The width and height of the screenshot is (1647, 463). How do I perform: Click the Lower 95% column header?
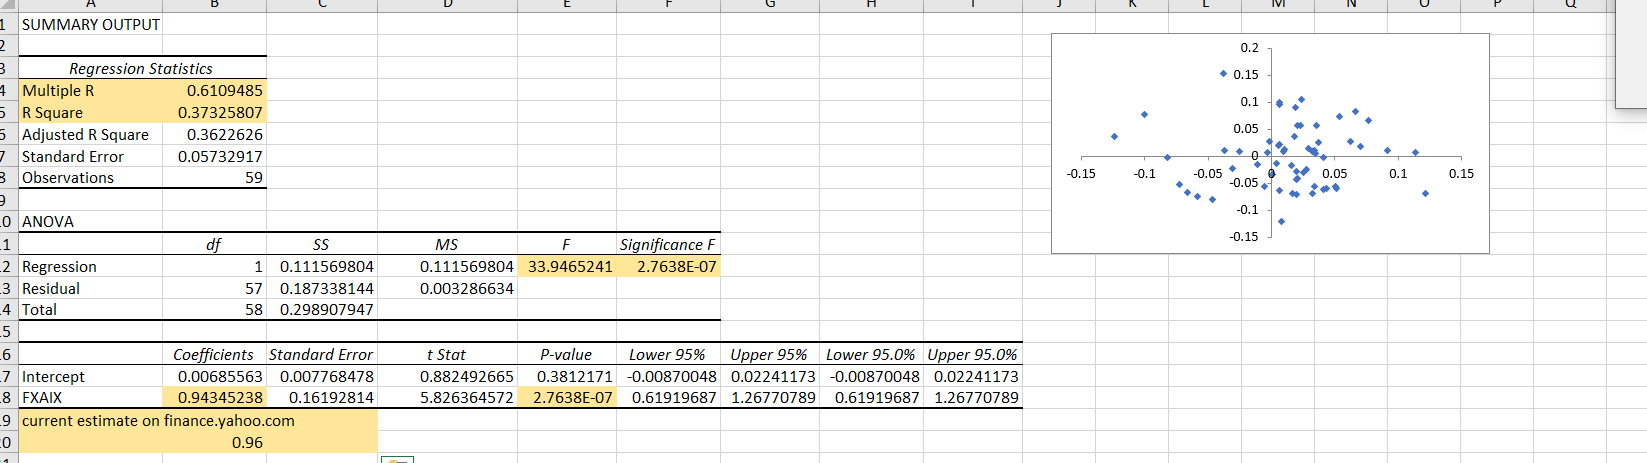click(668, 354)
